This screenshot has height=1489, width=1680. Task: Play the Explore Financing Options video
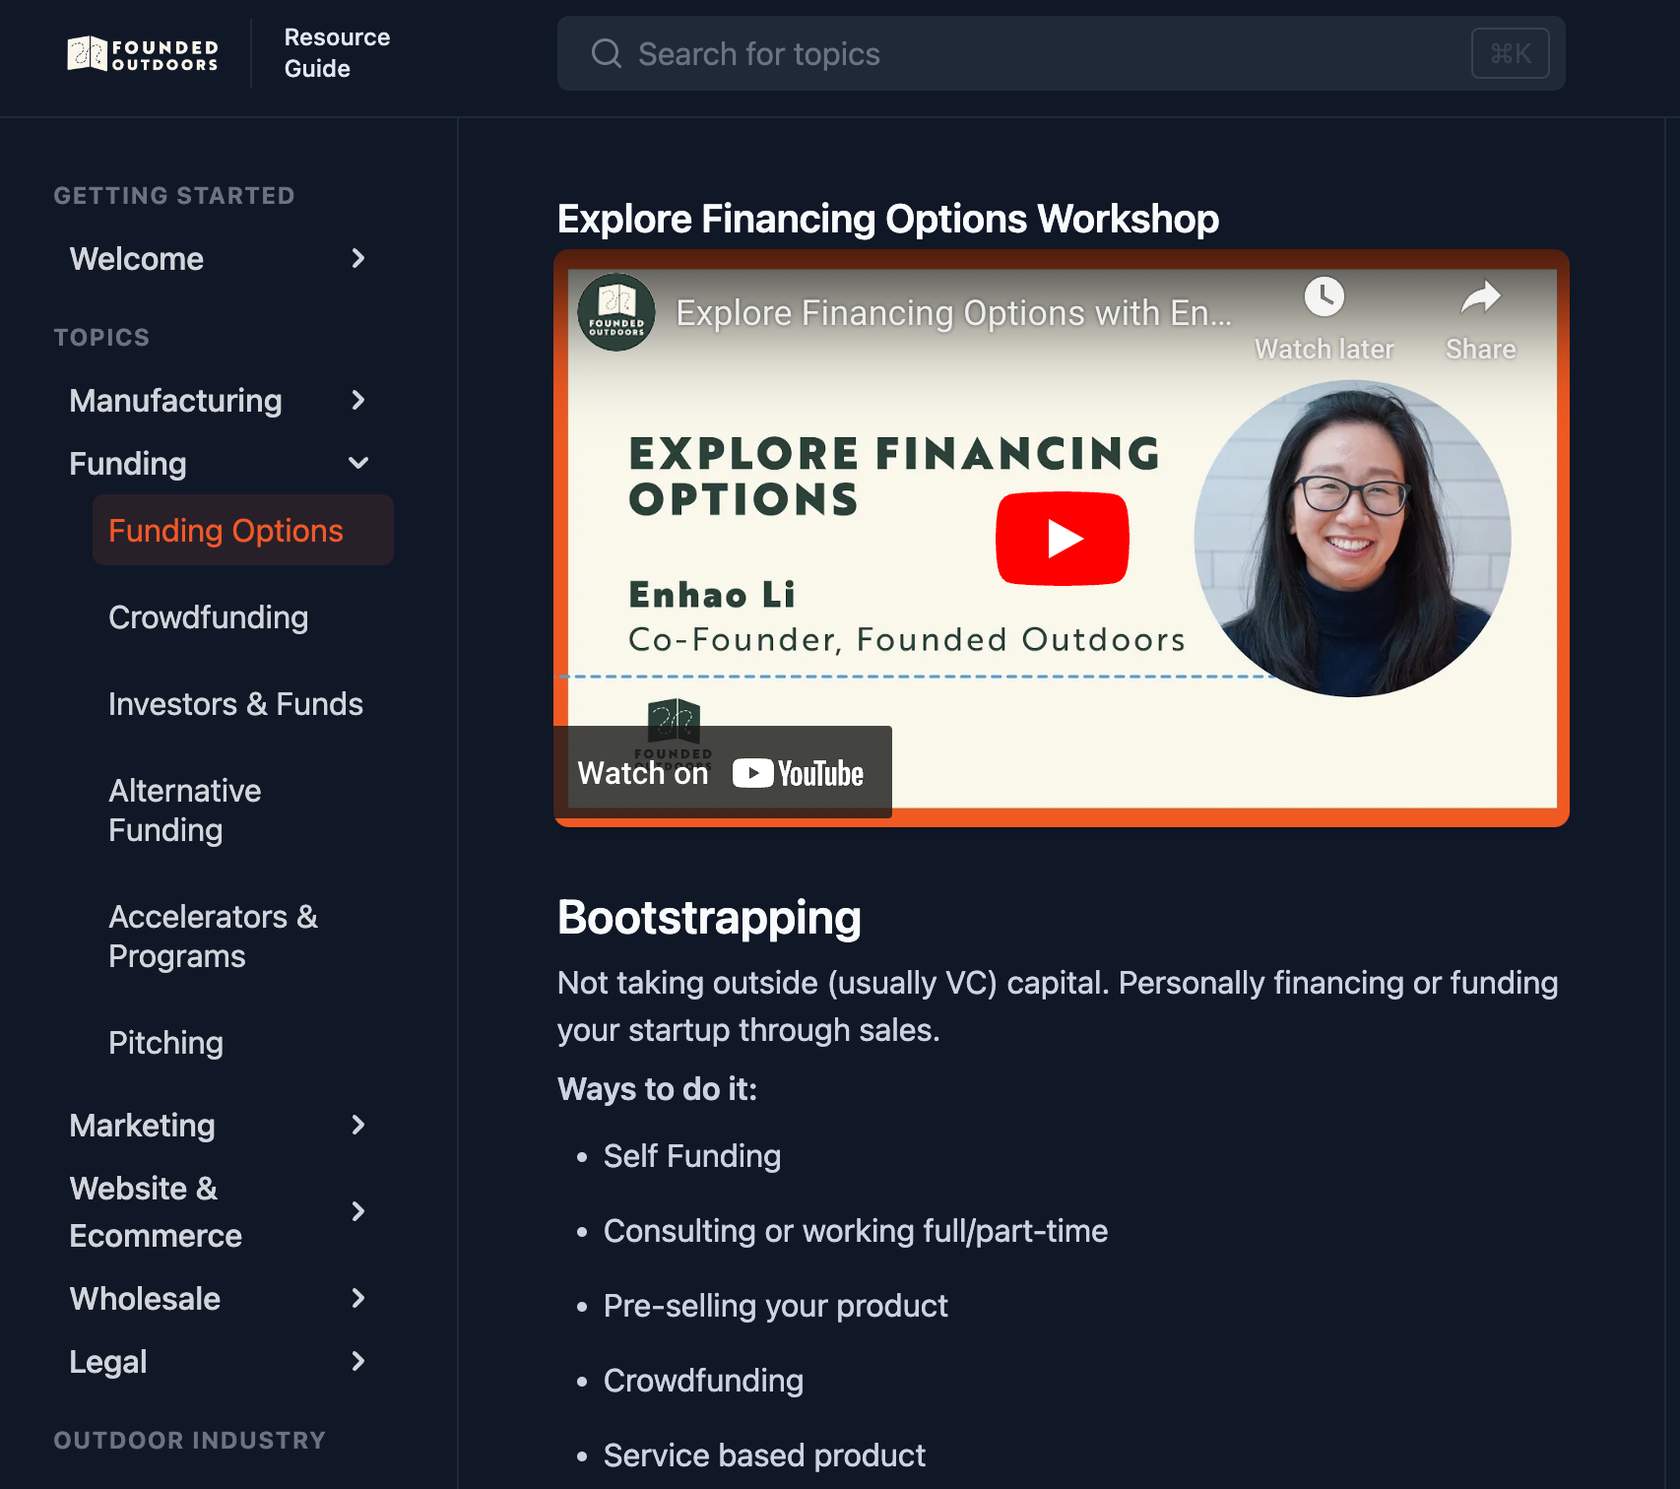(1062, 538)
